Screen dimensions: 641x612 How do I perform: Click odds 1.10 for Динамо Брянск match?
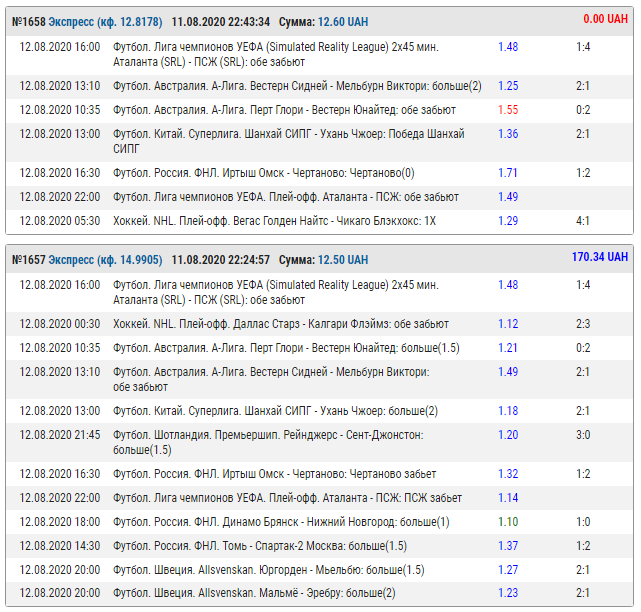click(508, 521)
